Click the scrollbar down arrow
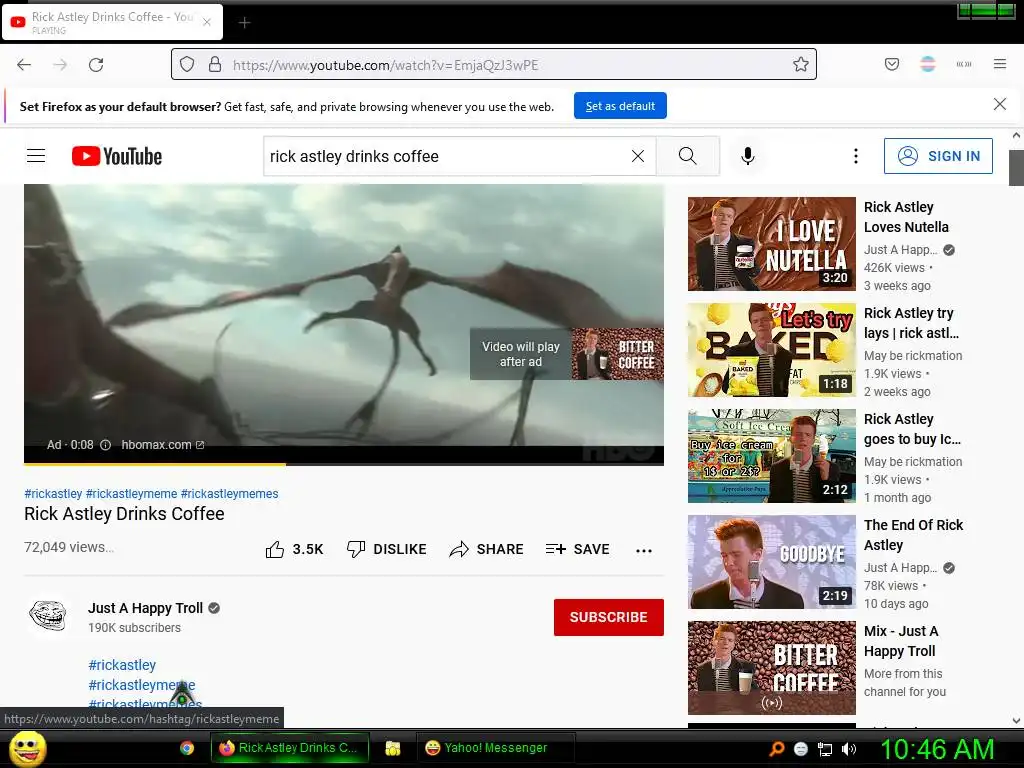Viewport: 1024px width, 768px height. point(1016,721)
